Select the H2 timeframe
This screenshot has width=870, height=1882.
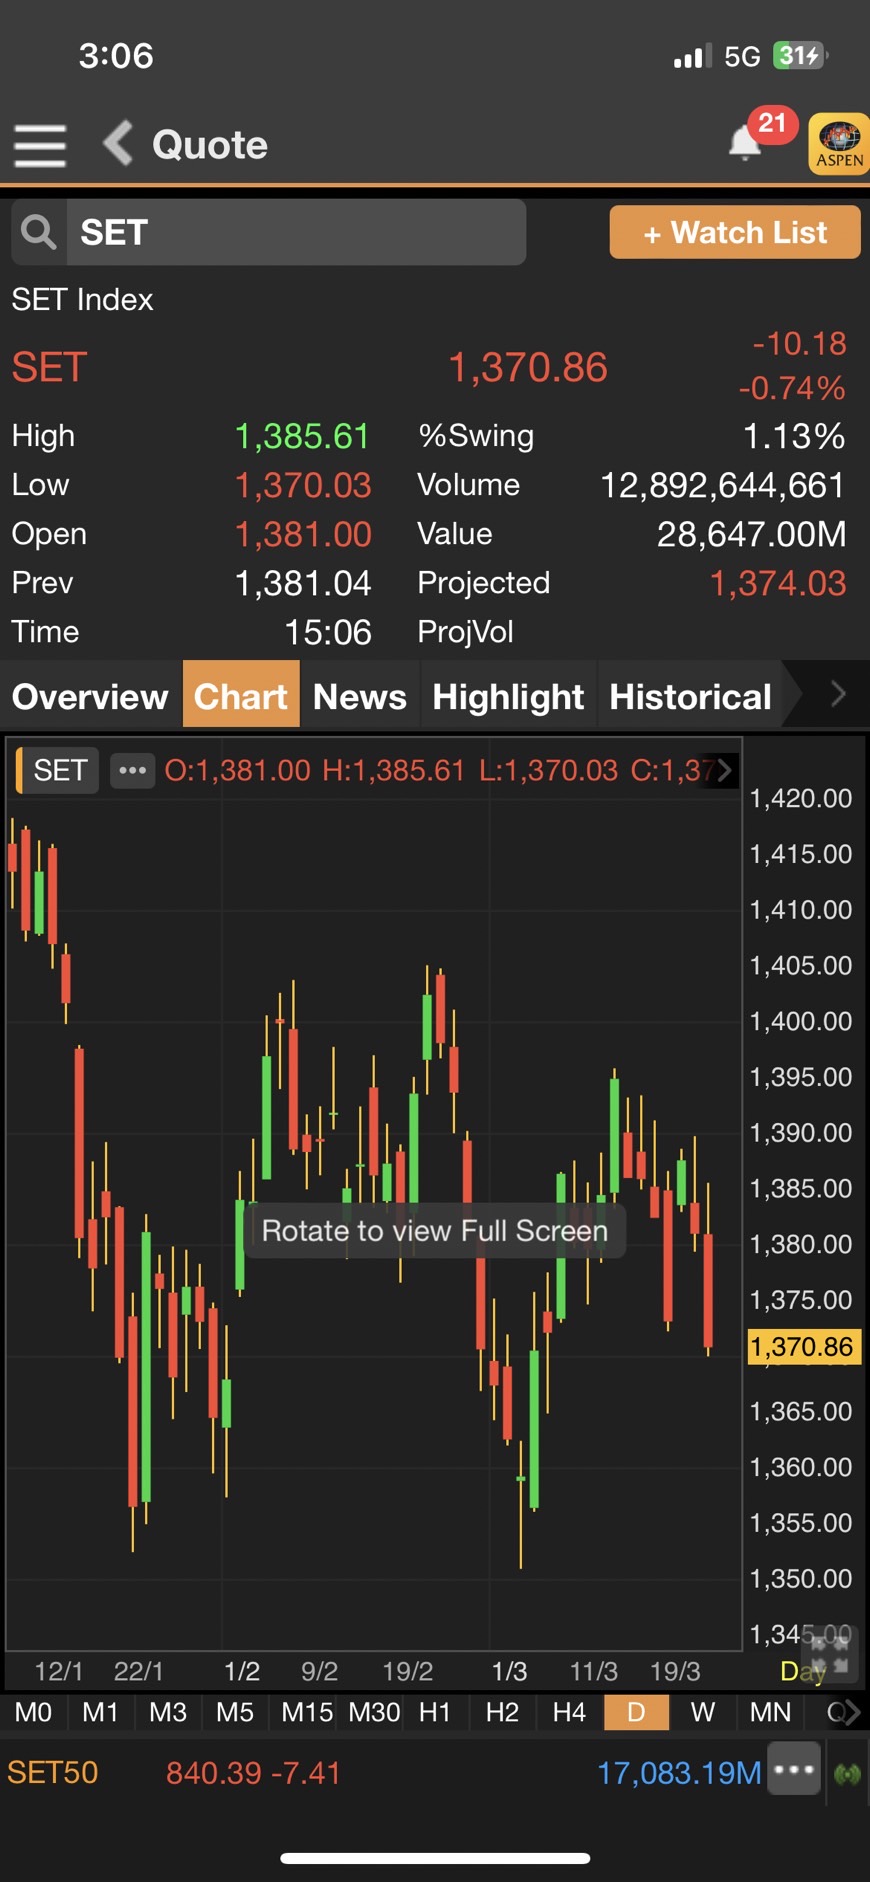502,1712
